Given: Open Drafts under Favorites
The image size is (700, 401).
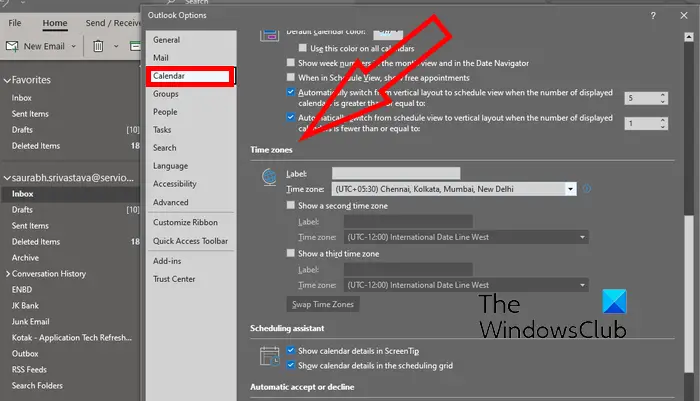Looking at the screenshot, I should [22, 129].
